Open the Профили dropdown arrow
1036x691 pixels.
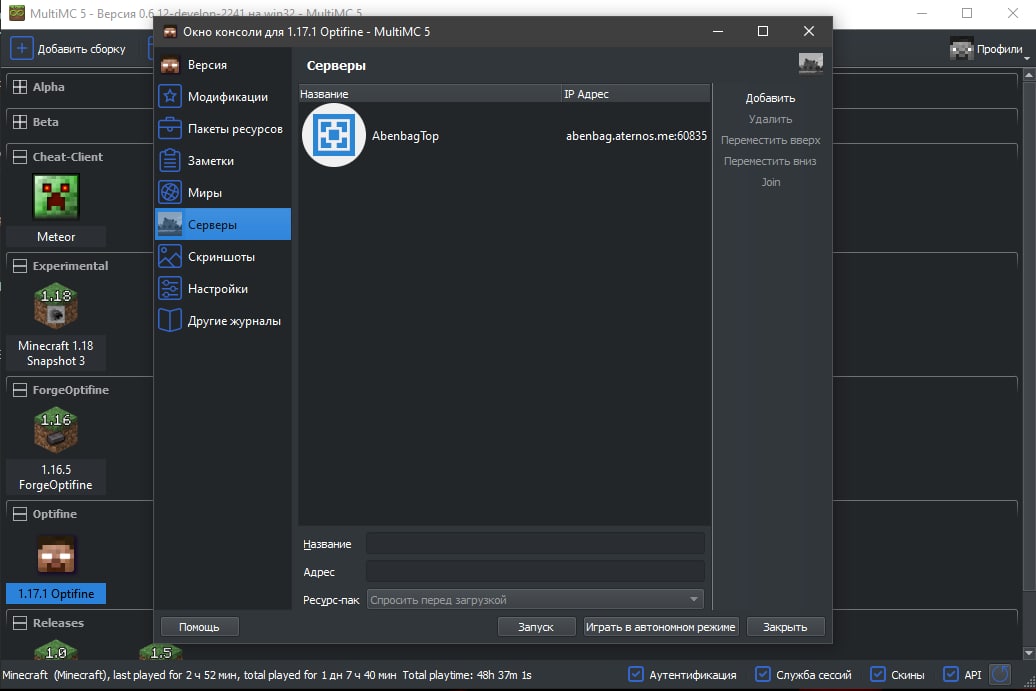[x=1027, y=59]
